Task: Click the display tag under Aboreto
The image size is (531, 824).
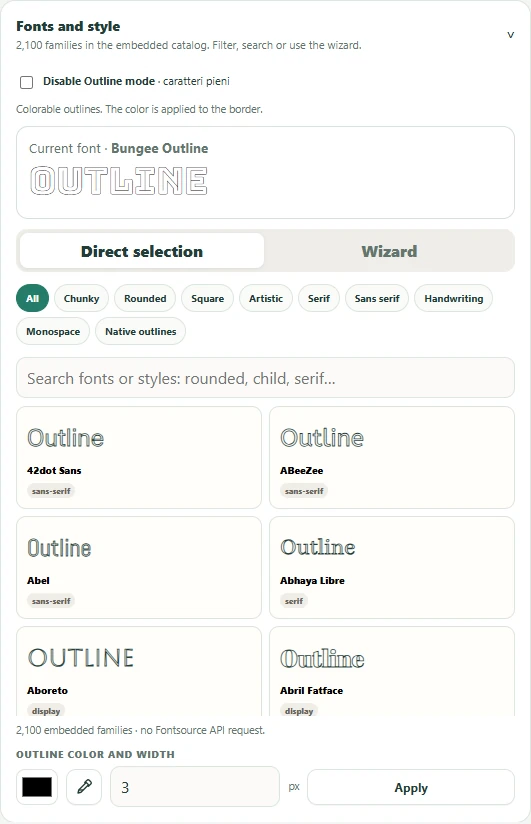Action: pos(46,711)
